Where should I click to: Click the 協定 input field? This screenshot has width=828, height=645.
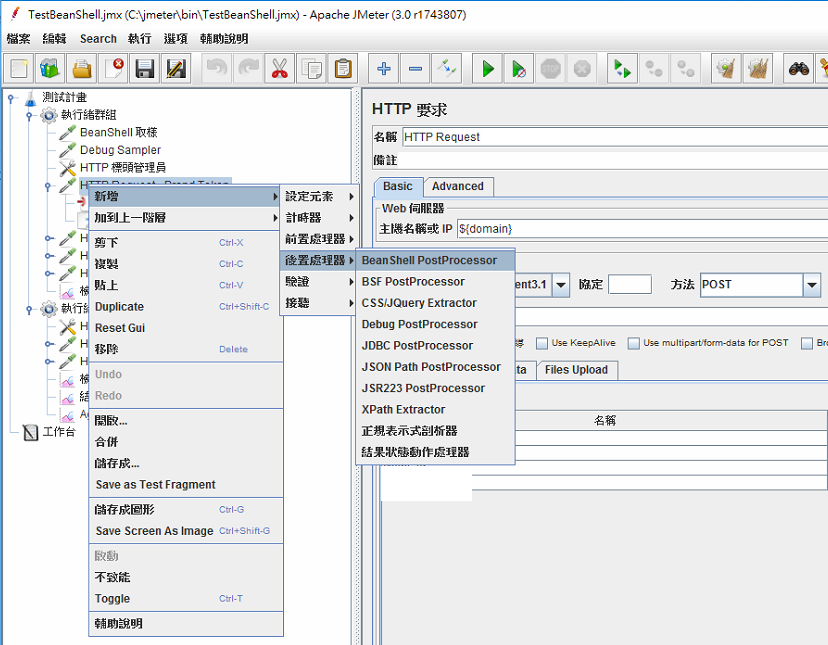629,285
